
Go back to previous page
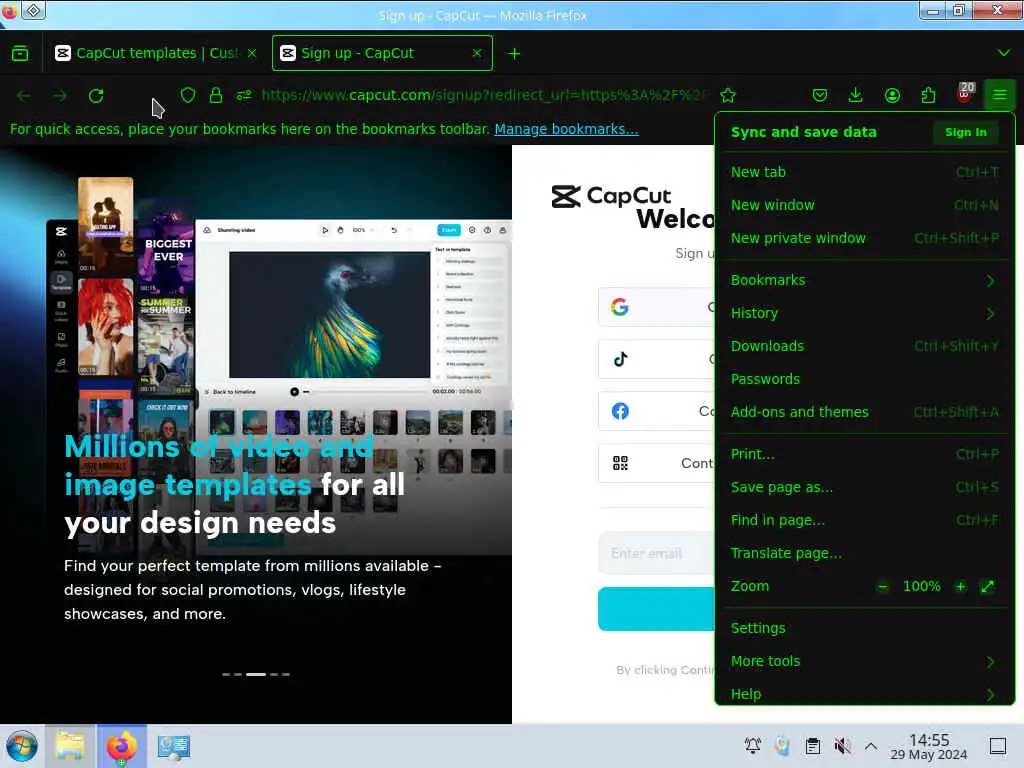click(24, 96)
